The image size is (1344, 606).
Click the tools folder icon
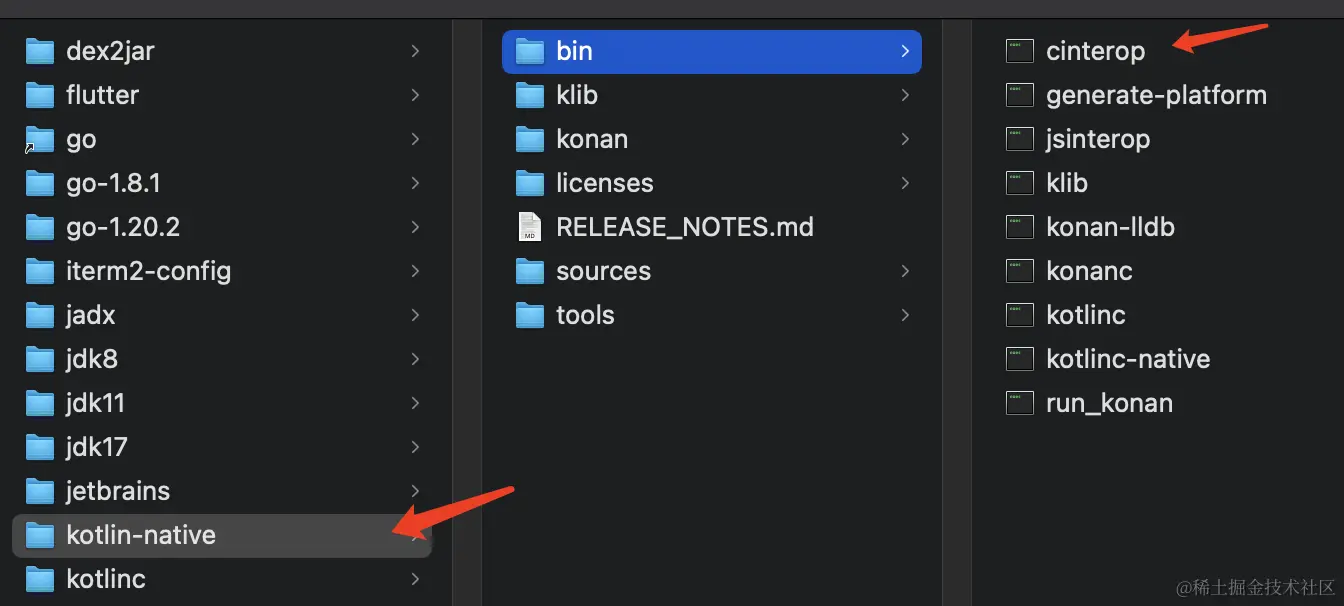529,315
